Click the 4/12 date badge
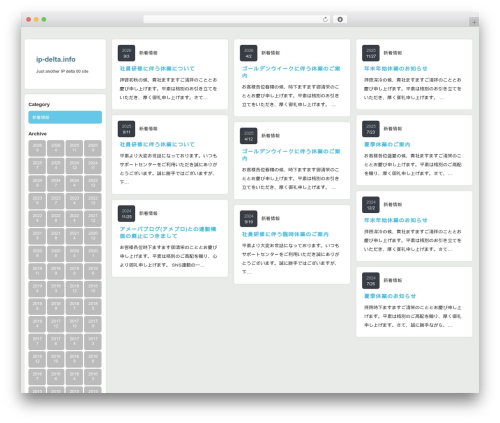This screenshot has height=423, width=500. click(249, 136)
